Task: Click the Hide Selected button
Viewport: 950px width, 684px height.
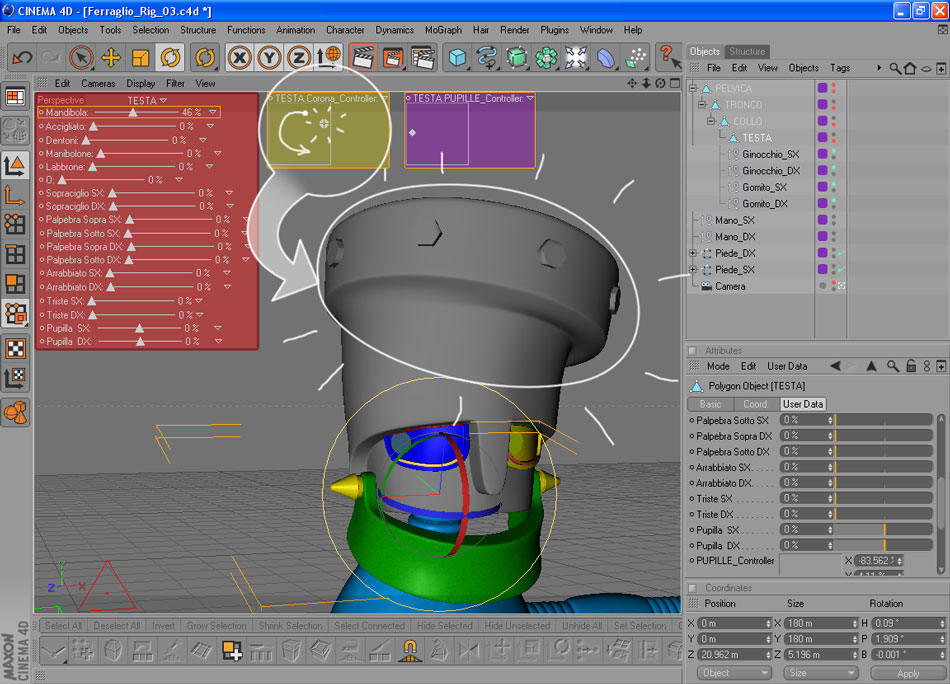Action: tap(444, 626)
